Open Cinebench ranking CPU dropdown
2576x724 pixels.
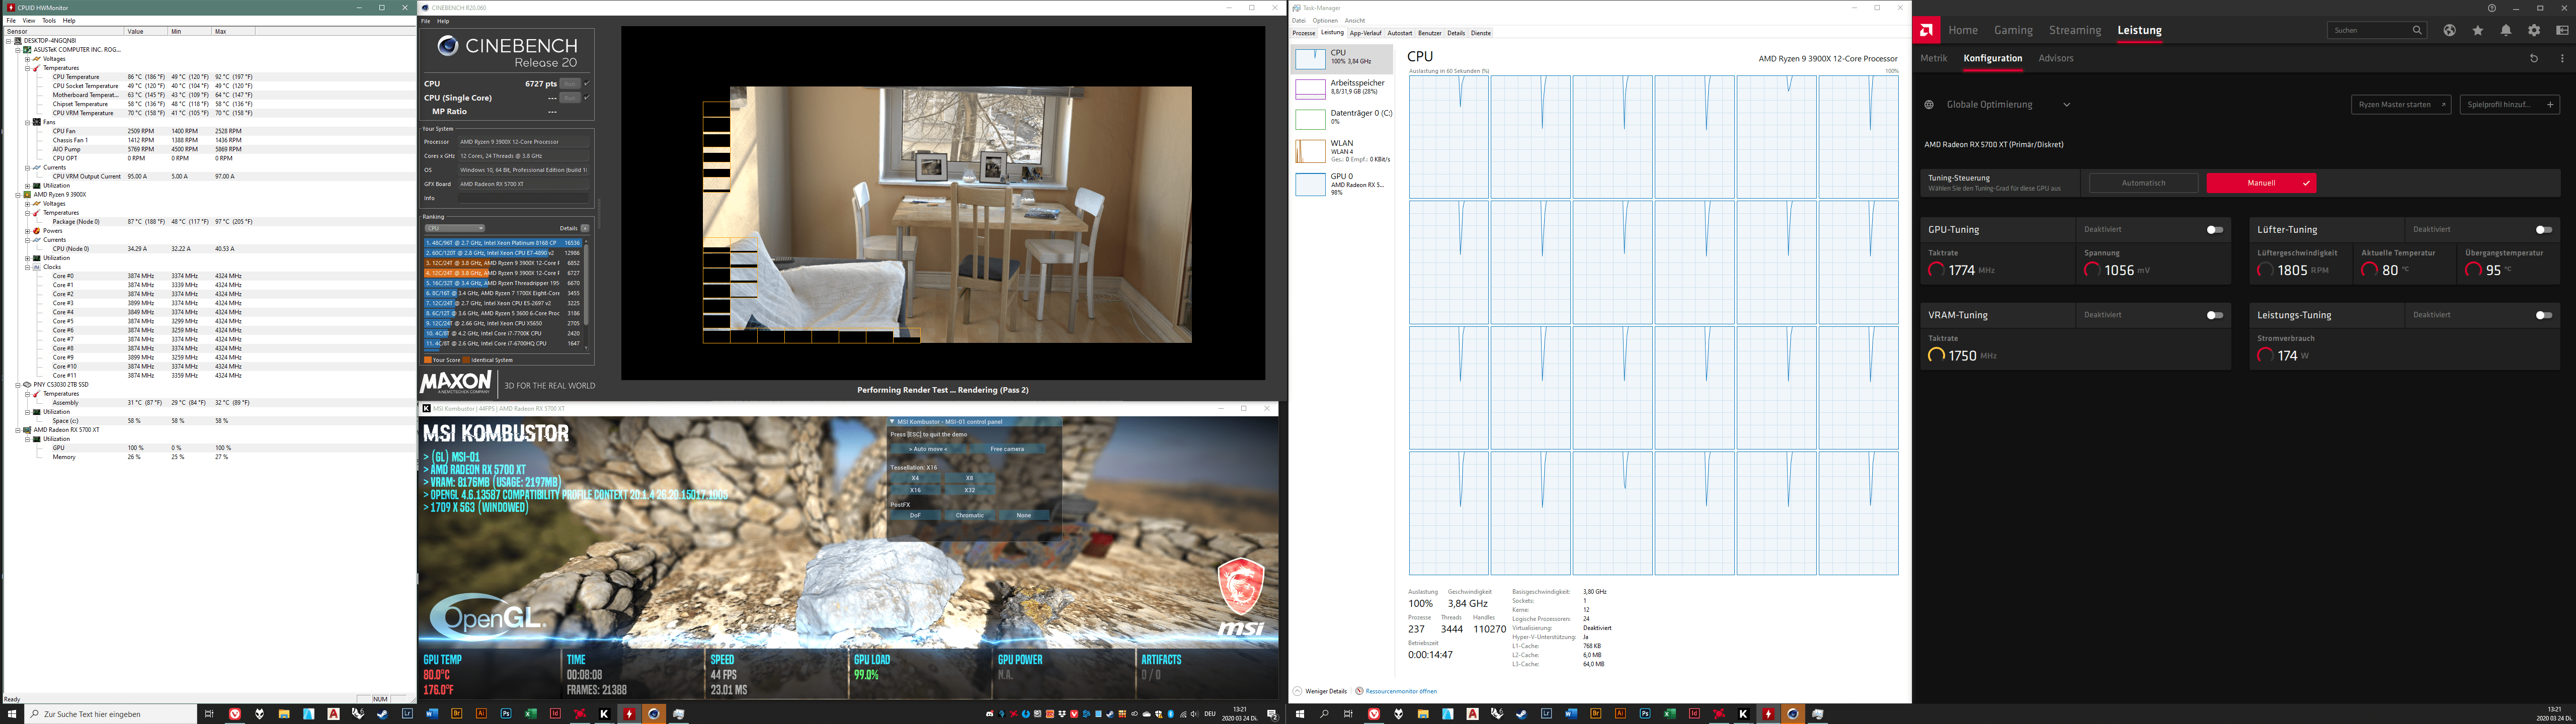pyautogui.click(x=454, y=228)
